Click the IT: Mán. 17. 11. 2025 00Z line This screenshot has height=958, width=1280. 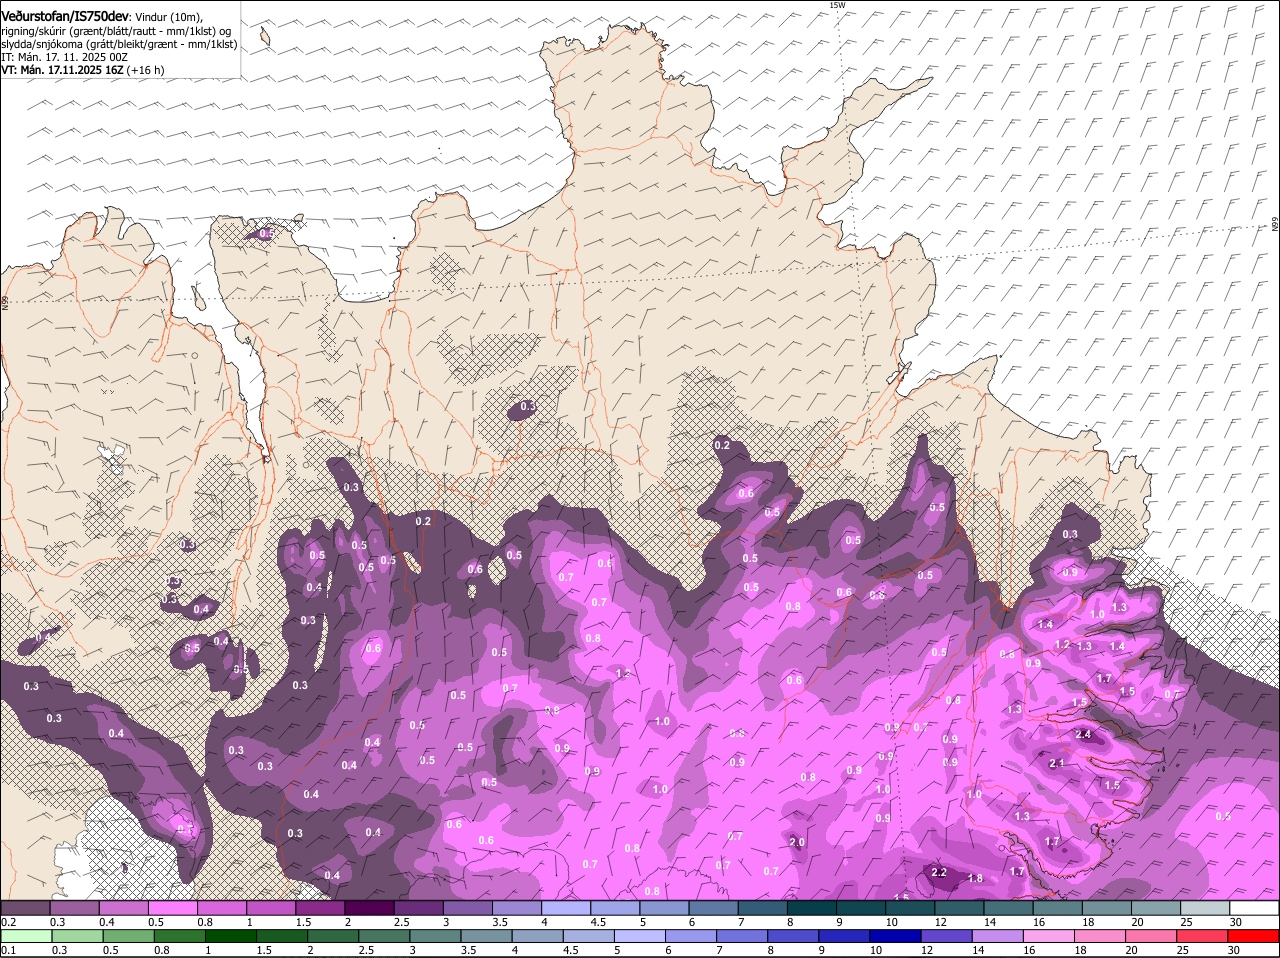point(64,57)
